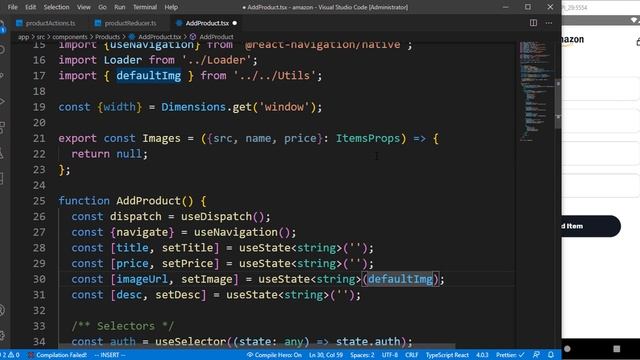Open the Selection menu
Screen dimensions: 640x360
(56, 7)
